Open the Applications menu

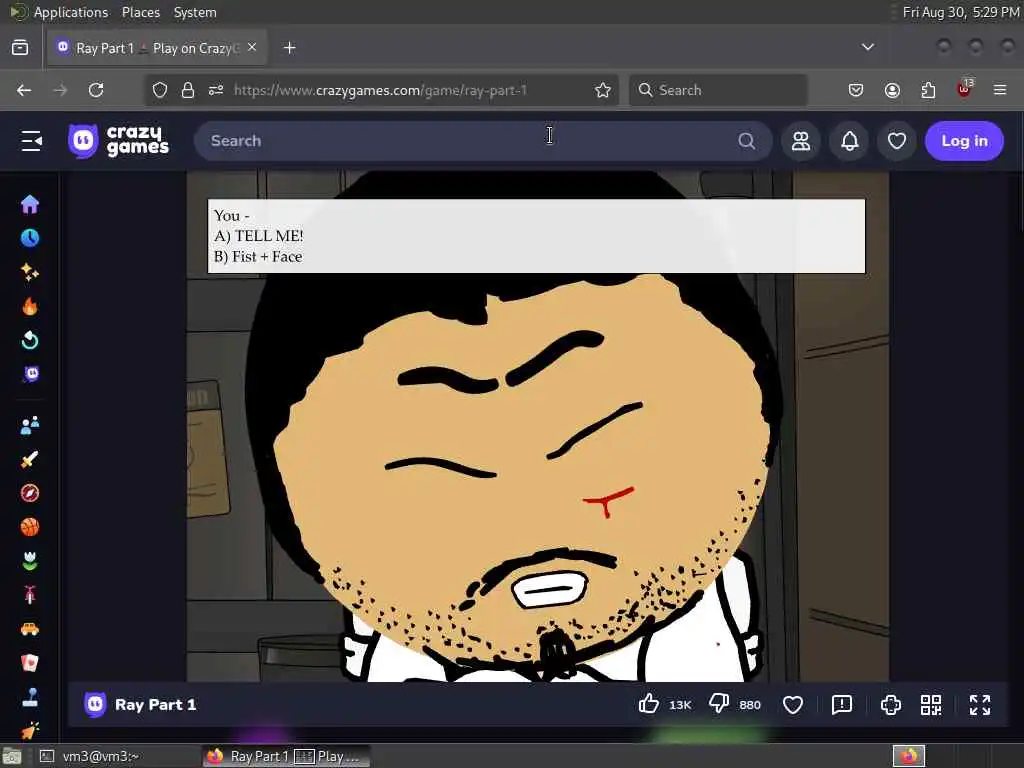[x=71, y=12]
